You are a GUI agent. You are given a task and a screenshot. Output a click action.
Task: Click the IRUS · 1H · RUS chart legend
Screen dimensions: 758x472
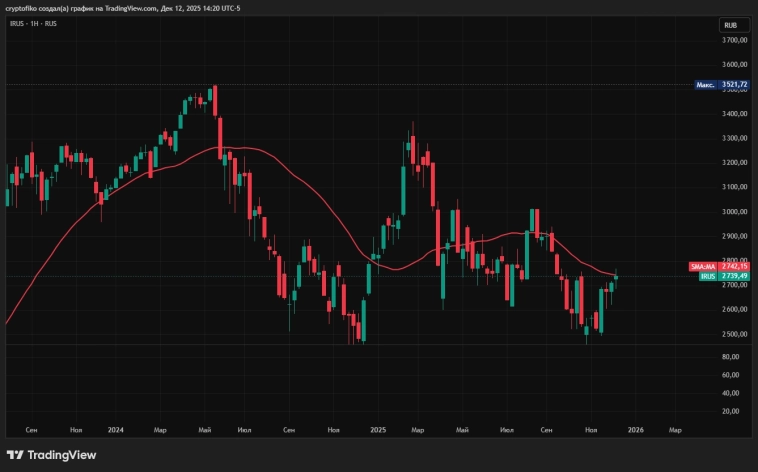pyautogui.click(x=31, y=22)
